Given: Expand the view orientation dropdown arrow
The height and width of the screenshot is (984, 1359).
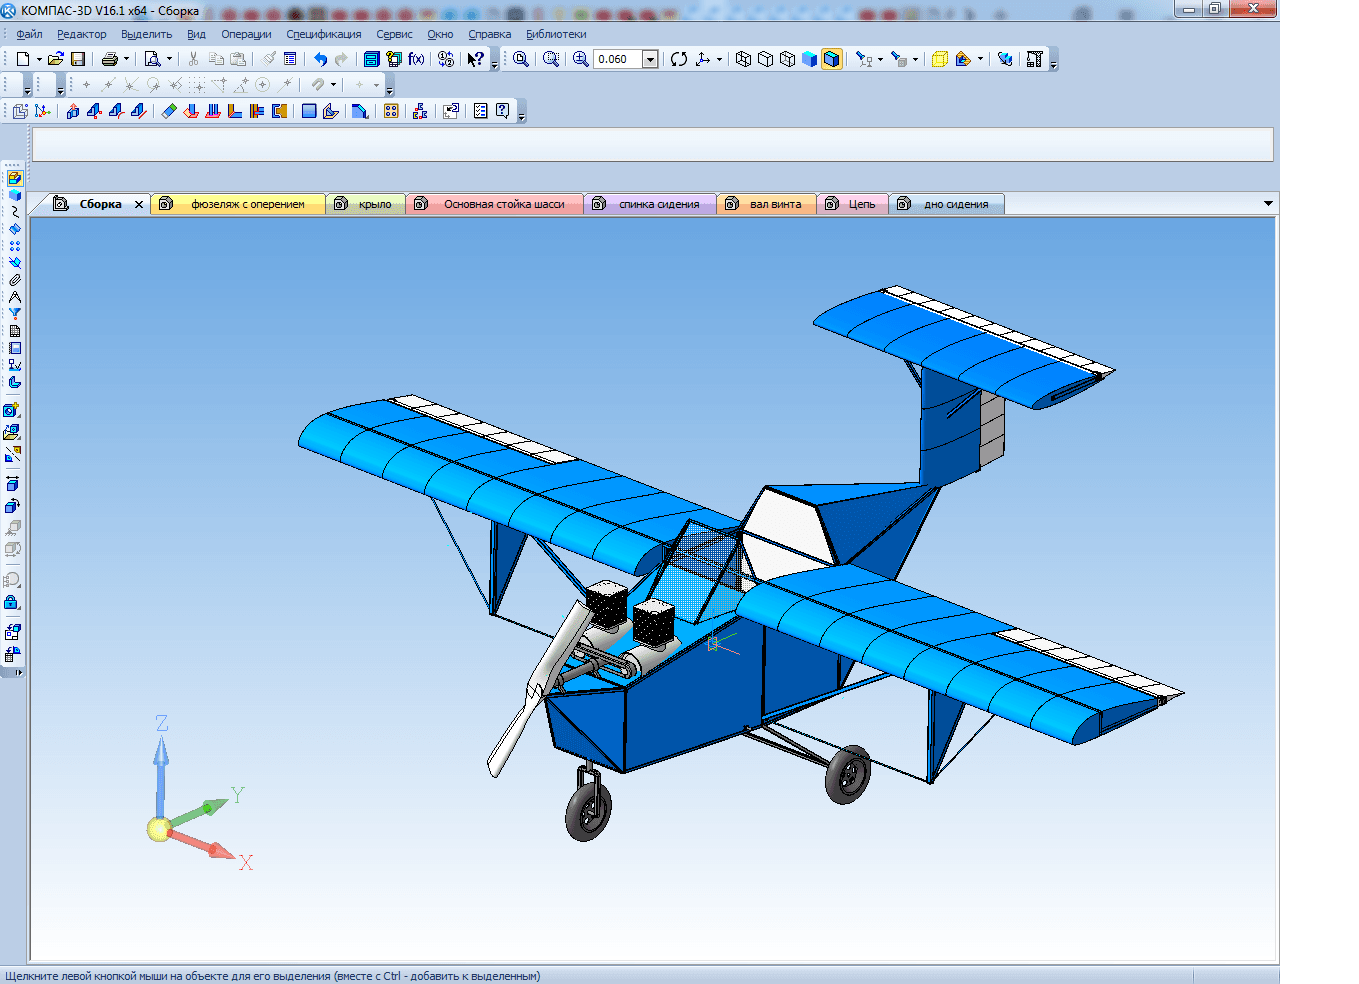Looking at the screenshot, I should pos(719,59).
